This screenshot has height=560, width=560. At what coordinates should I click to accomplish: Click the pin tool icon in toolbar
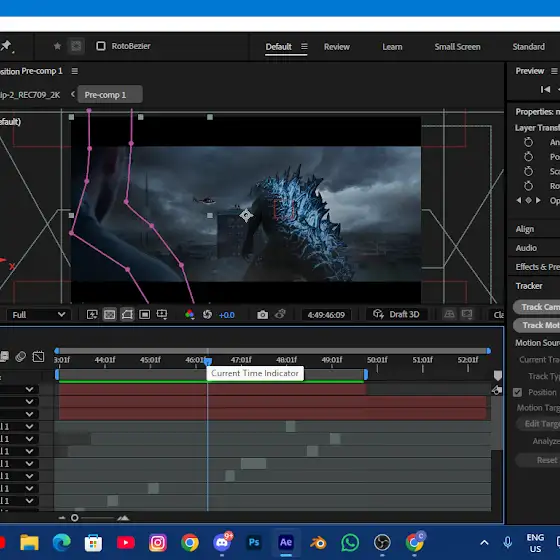point(7,46)
